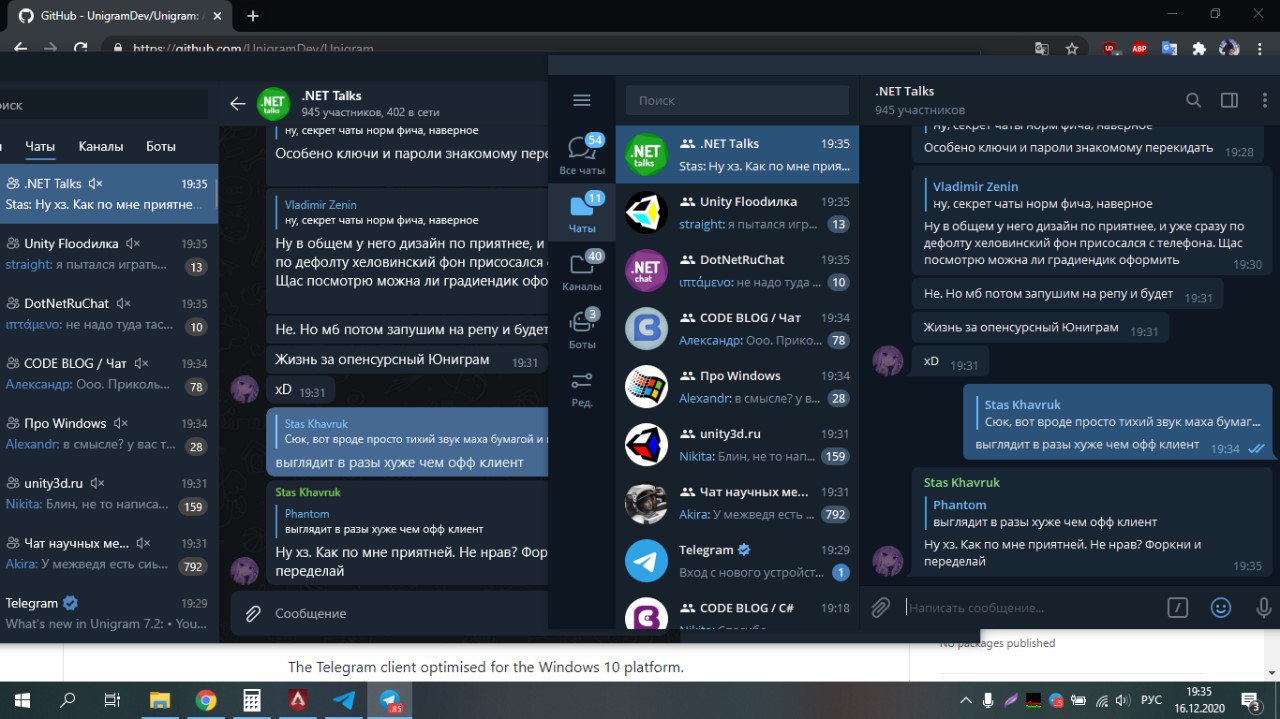
Task: Bookmark the page with star icon
Action: (x=1072, y=48)
